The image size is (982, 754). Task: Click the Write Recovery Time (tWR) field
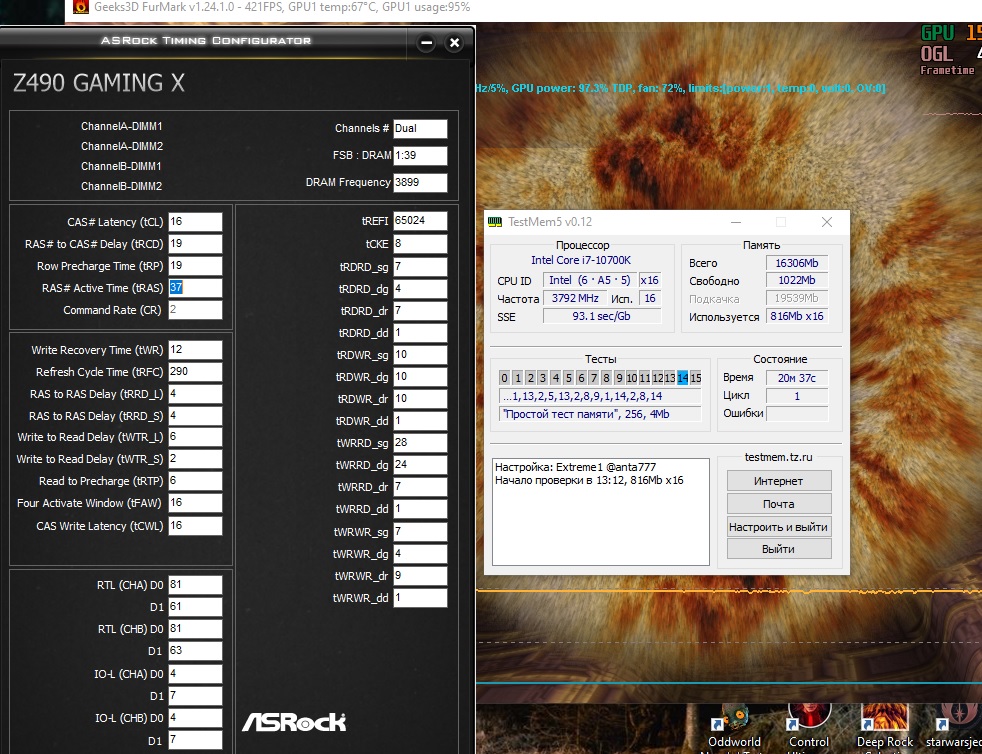195,349
